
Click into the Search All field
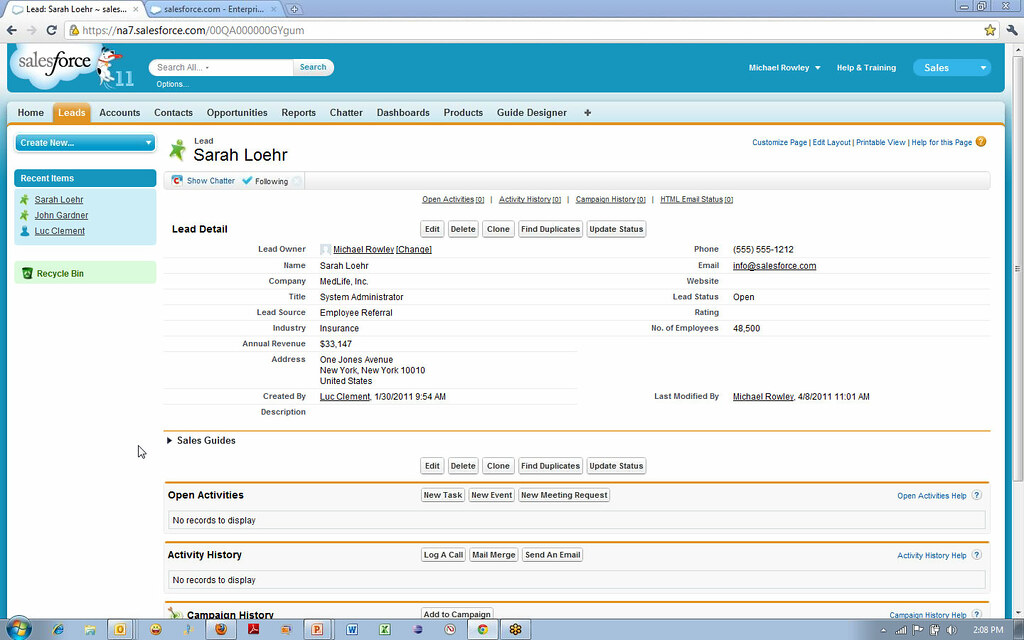tap(221, 67)
